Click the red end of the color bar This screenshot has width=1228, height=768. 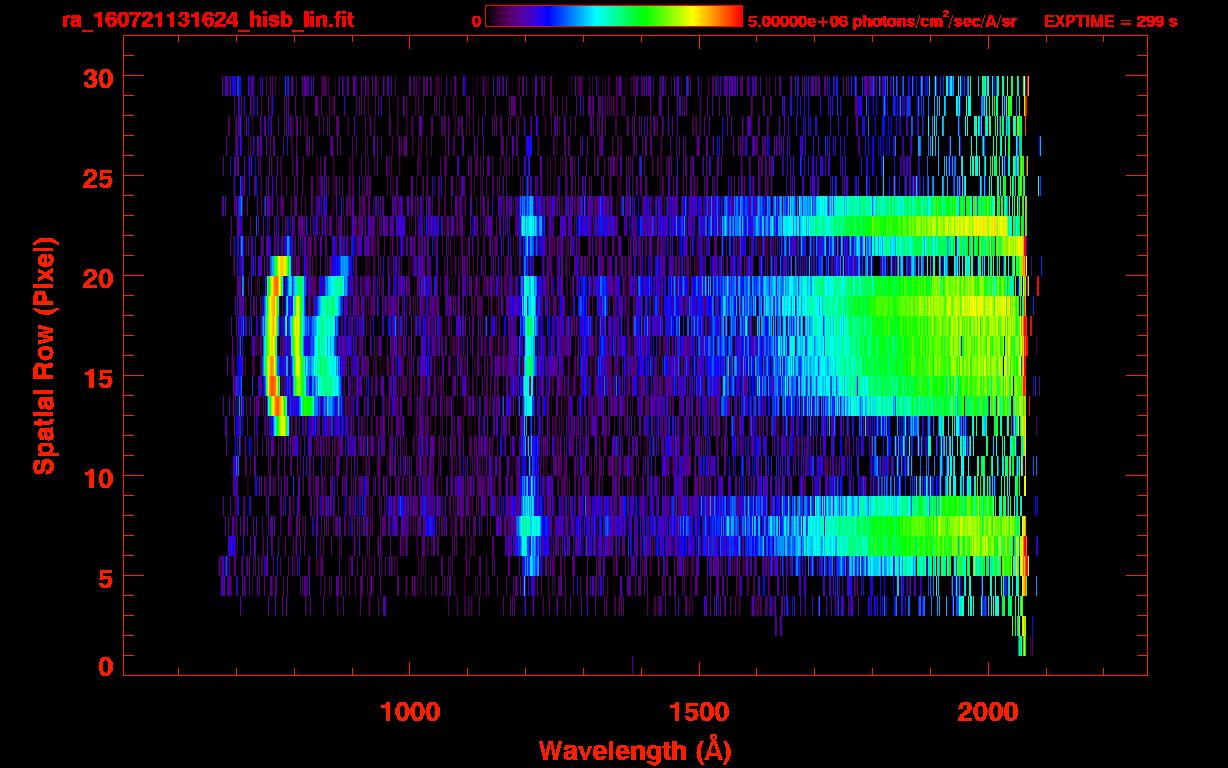tap(730, 16)
